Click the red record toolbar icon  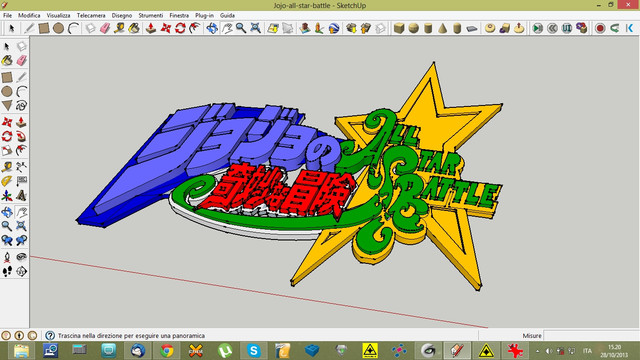point(600,28)
